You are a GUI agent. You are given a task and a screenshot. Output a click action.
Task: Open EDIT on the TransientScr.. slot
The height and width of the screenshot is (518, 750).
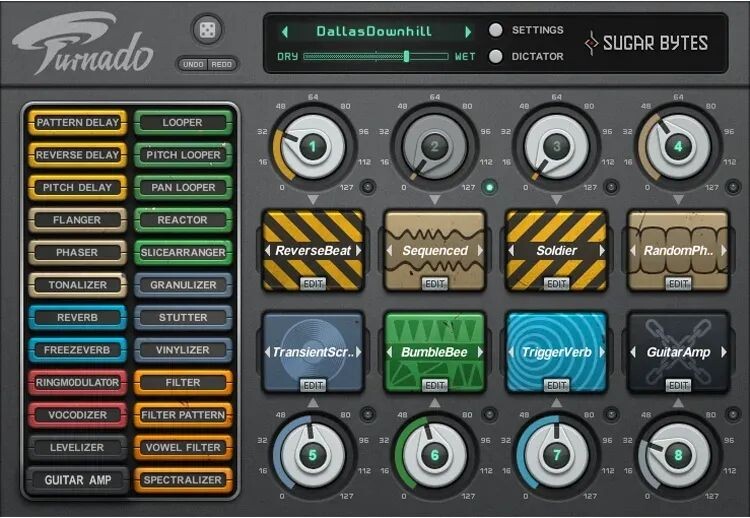pyautogui.click(x=313, y=386)
